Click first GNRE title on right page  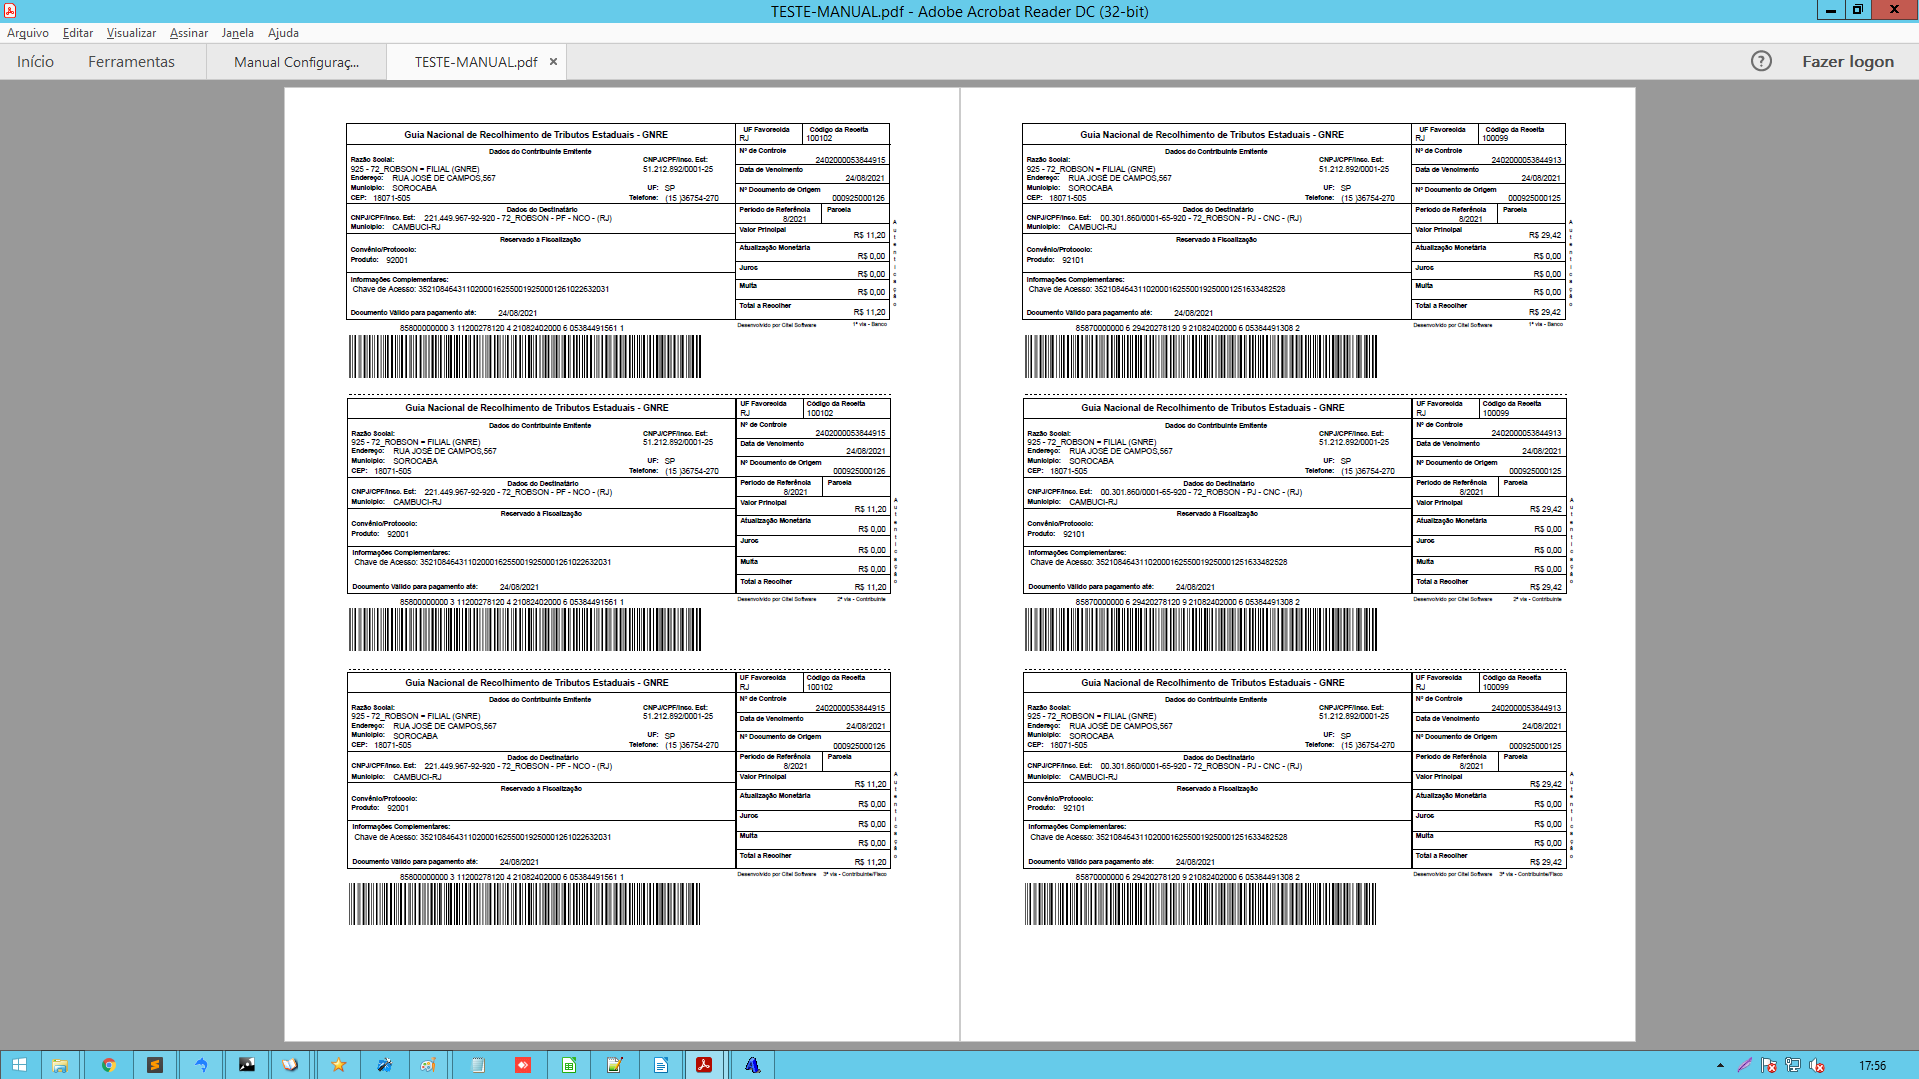pos(1211,134)
